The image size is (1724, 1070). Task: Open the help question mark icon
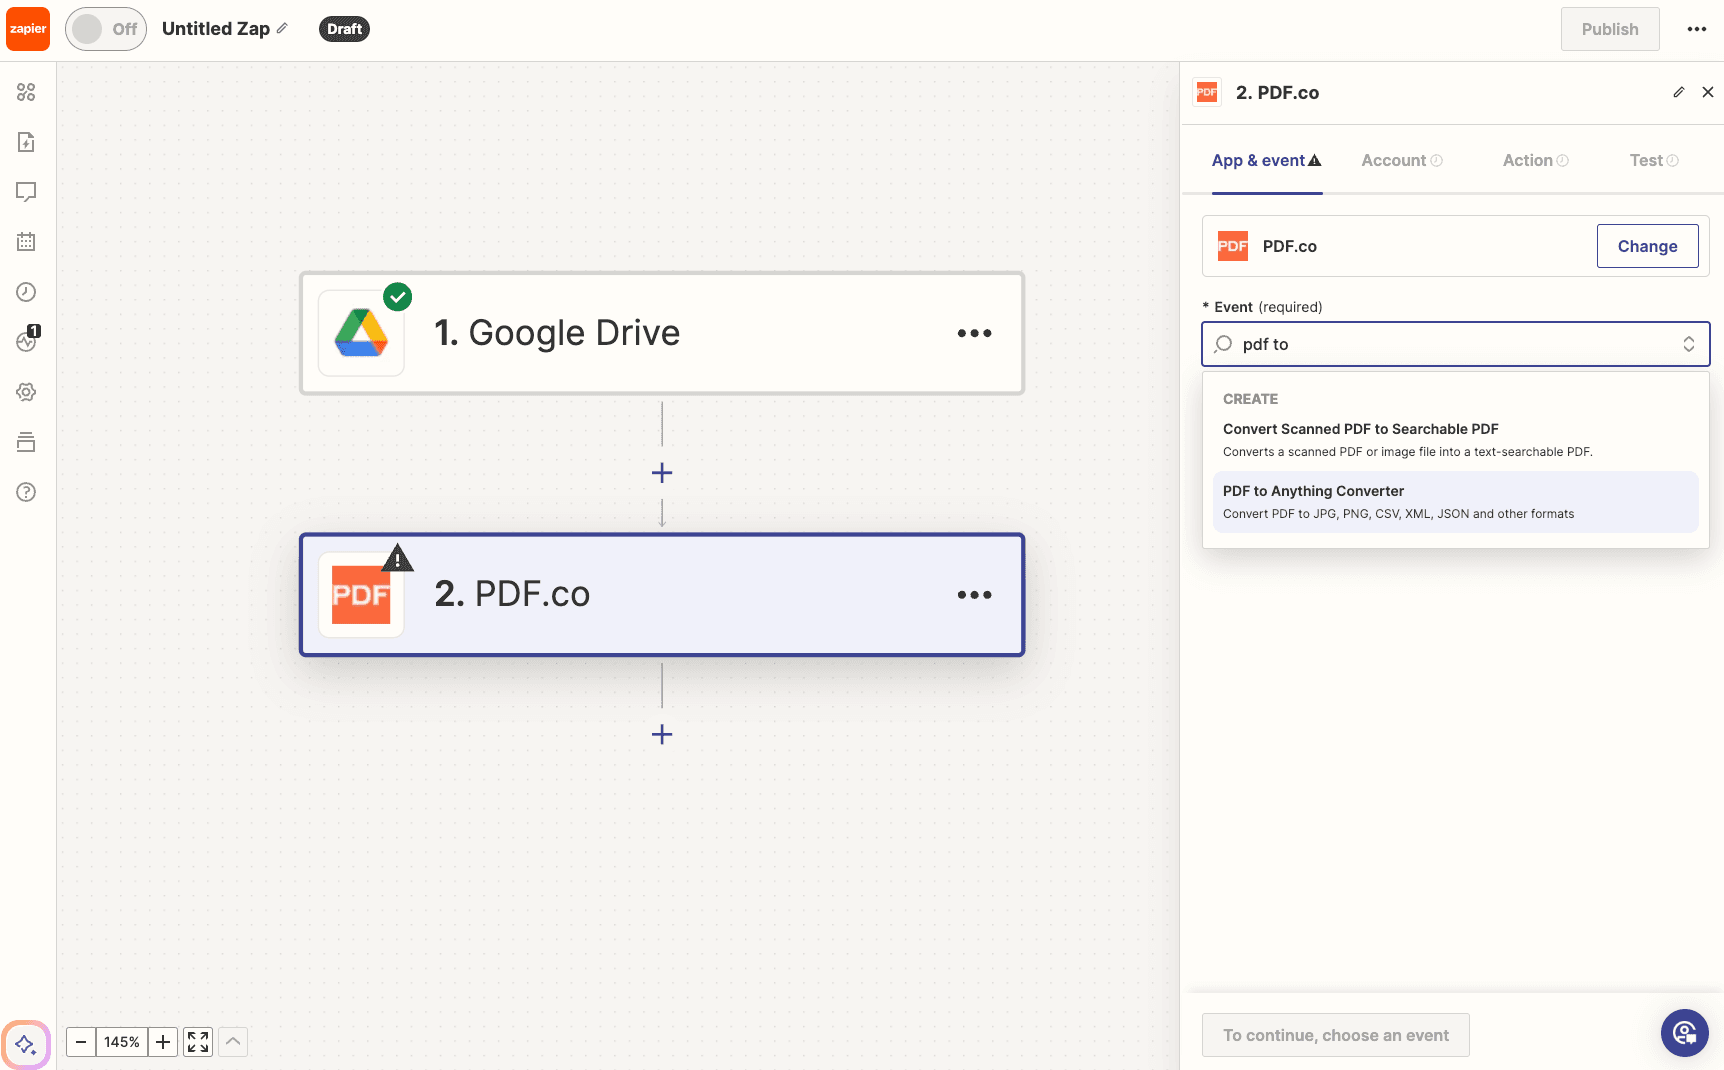[26, 492]
